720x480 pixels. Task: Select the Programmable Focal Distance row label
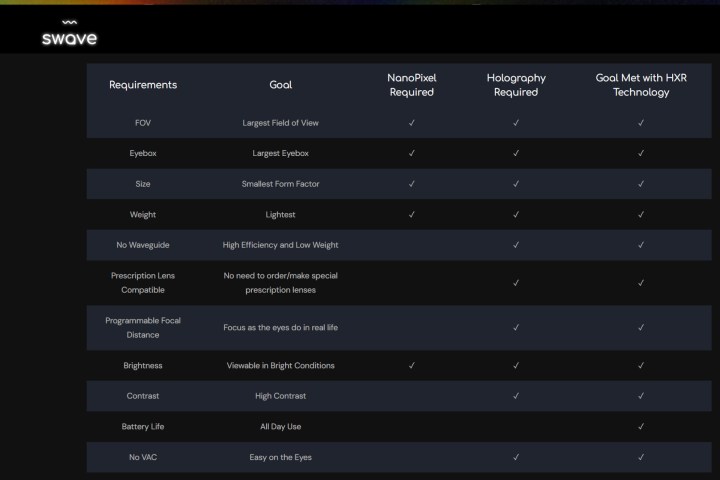pos(143,327)
